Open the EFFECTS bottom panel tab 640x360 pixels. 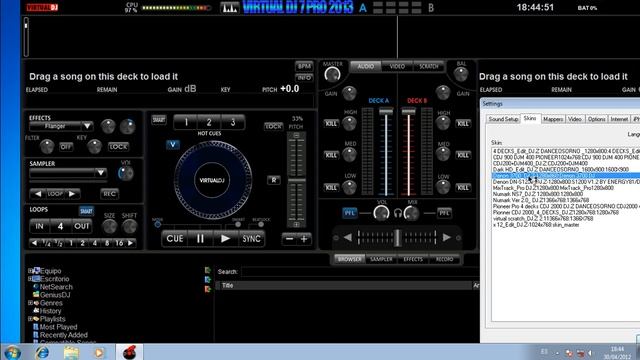pyautogui.click(x=413, y=259)
